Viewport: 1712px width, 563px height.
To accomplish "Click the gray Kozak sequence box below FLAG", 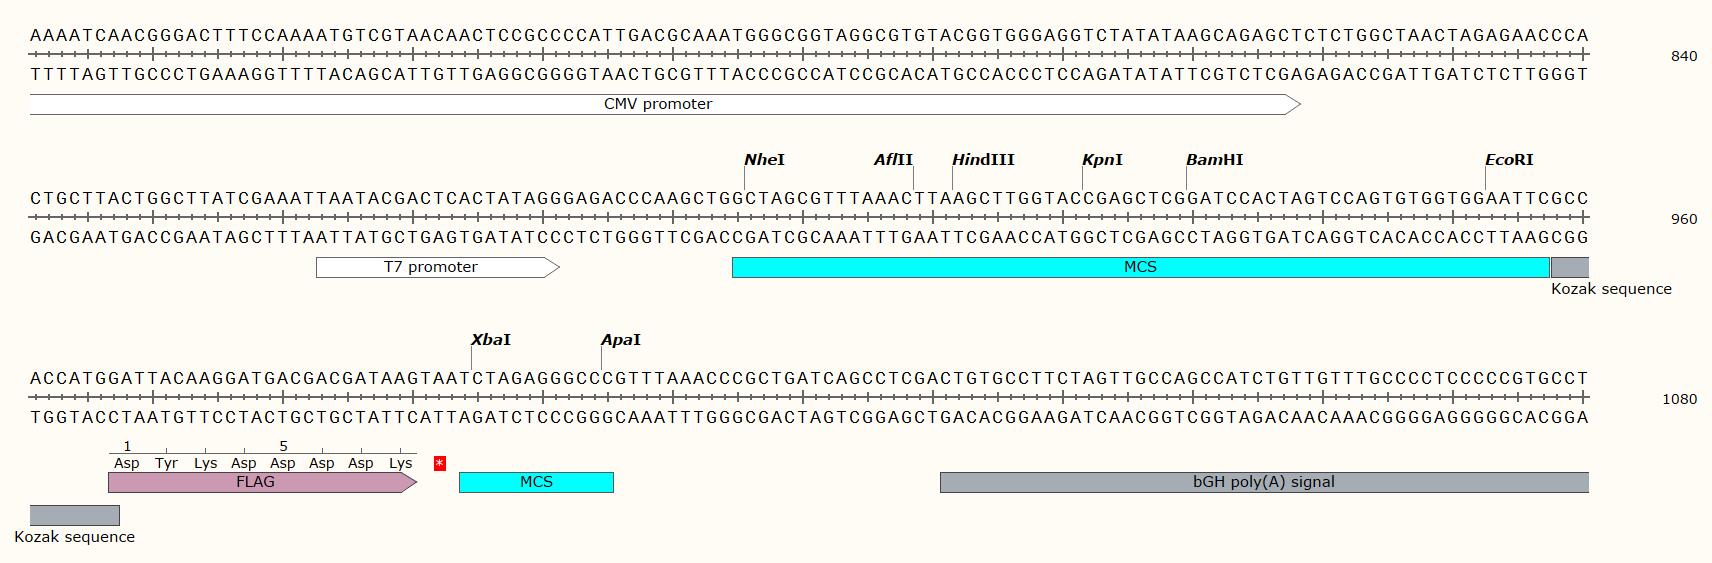I will click(x=74, y=515).
